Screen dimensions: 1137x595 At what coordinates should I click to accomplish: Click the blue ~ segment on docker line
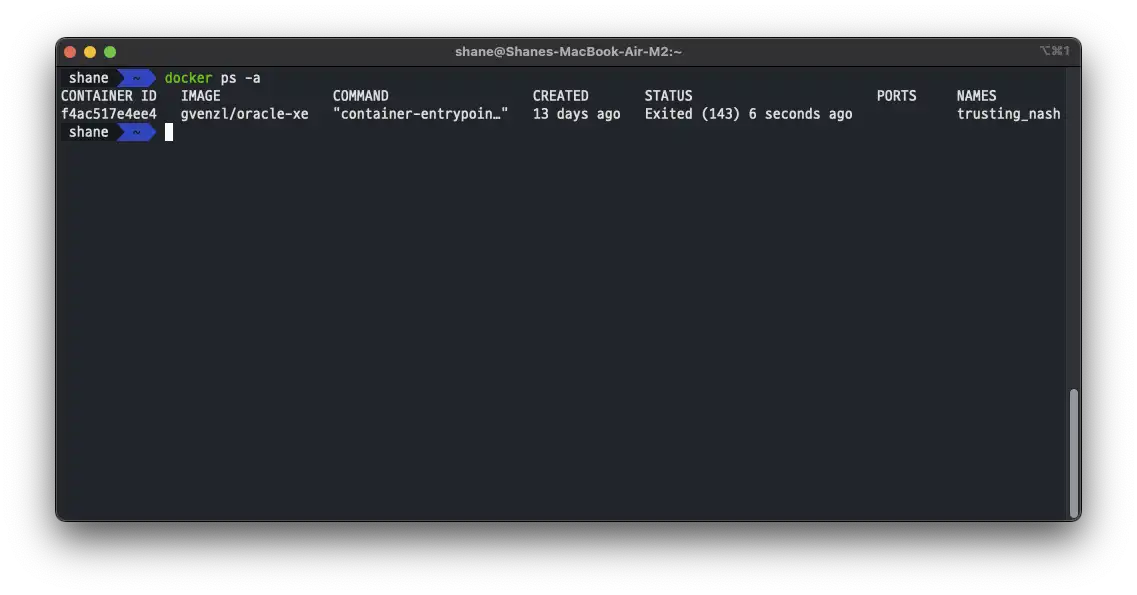point(136,78)
